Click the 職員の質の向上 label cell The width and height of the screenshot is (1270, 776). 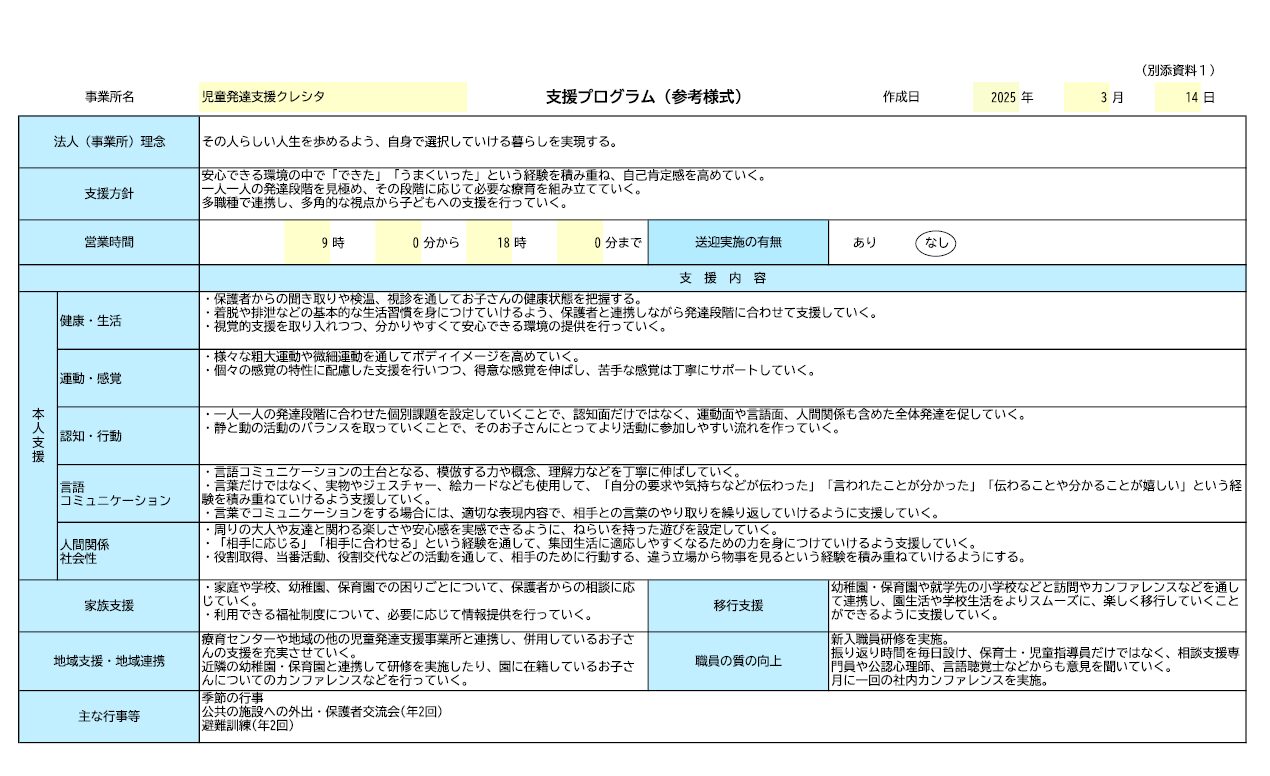[738, 661]
